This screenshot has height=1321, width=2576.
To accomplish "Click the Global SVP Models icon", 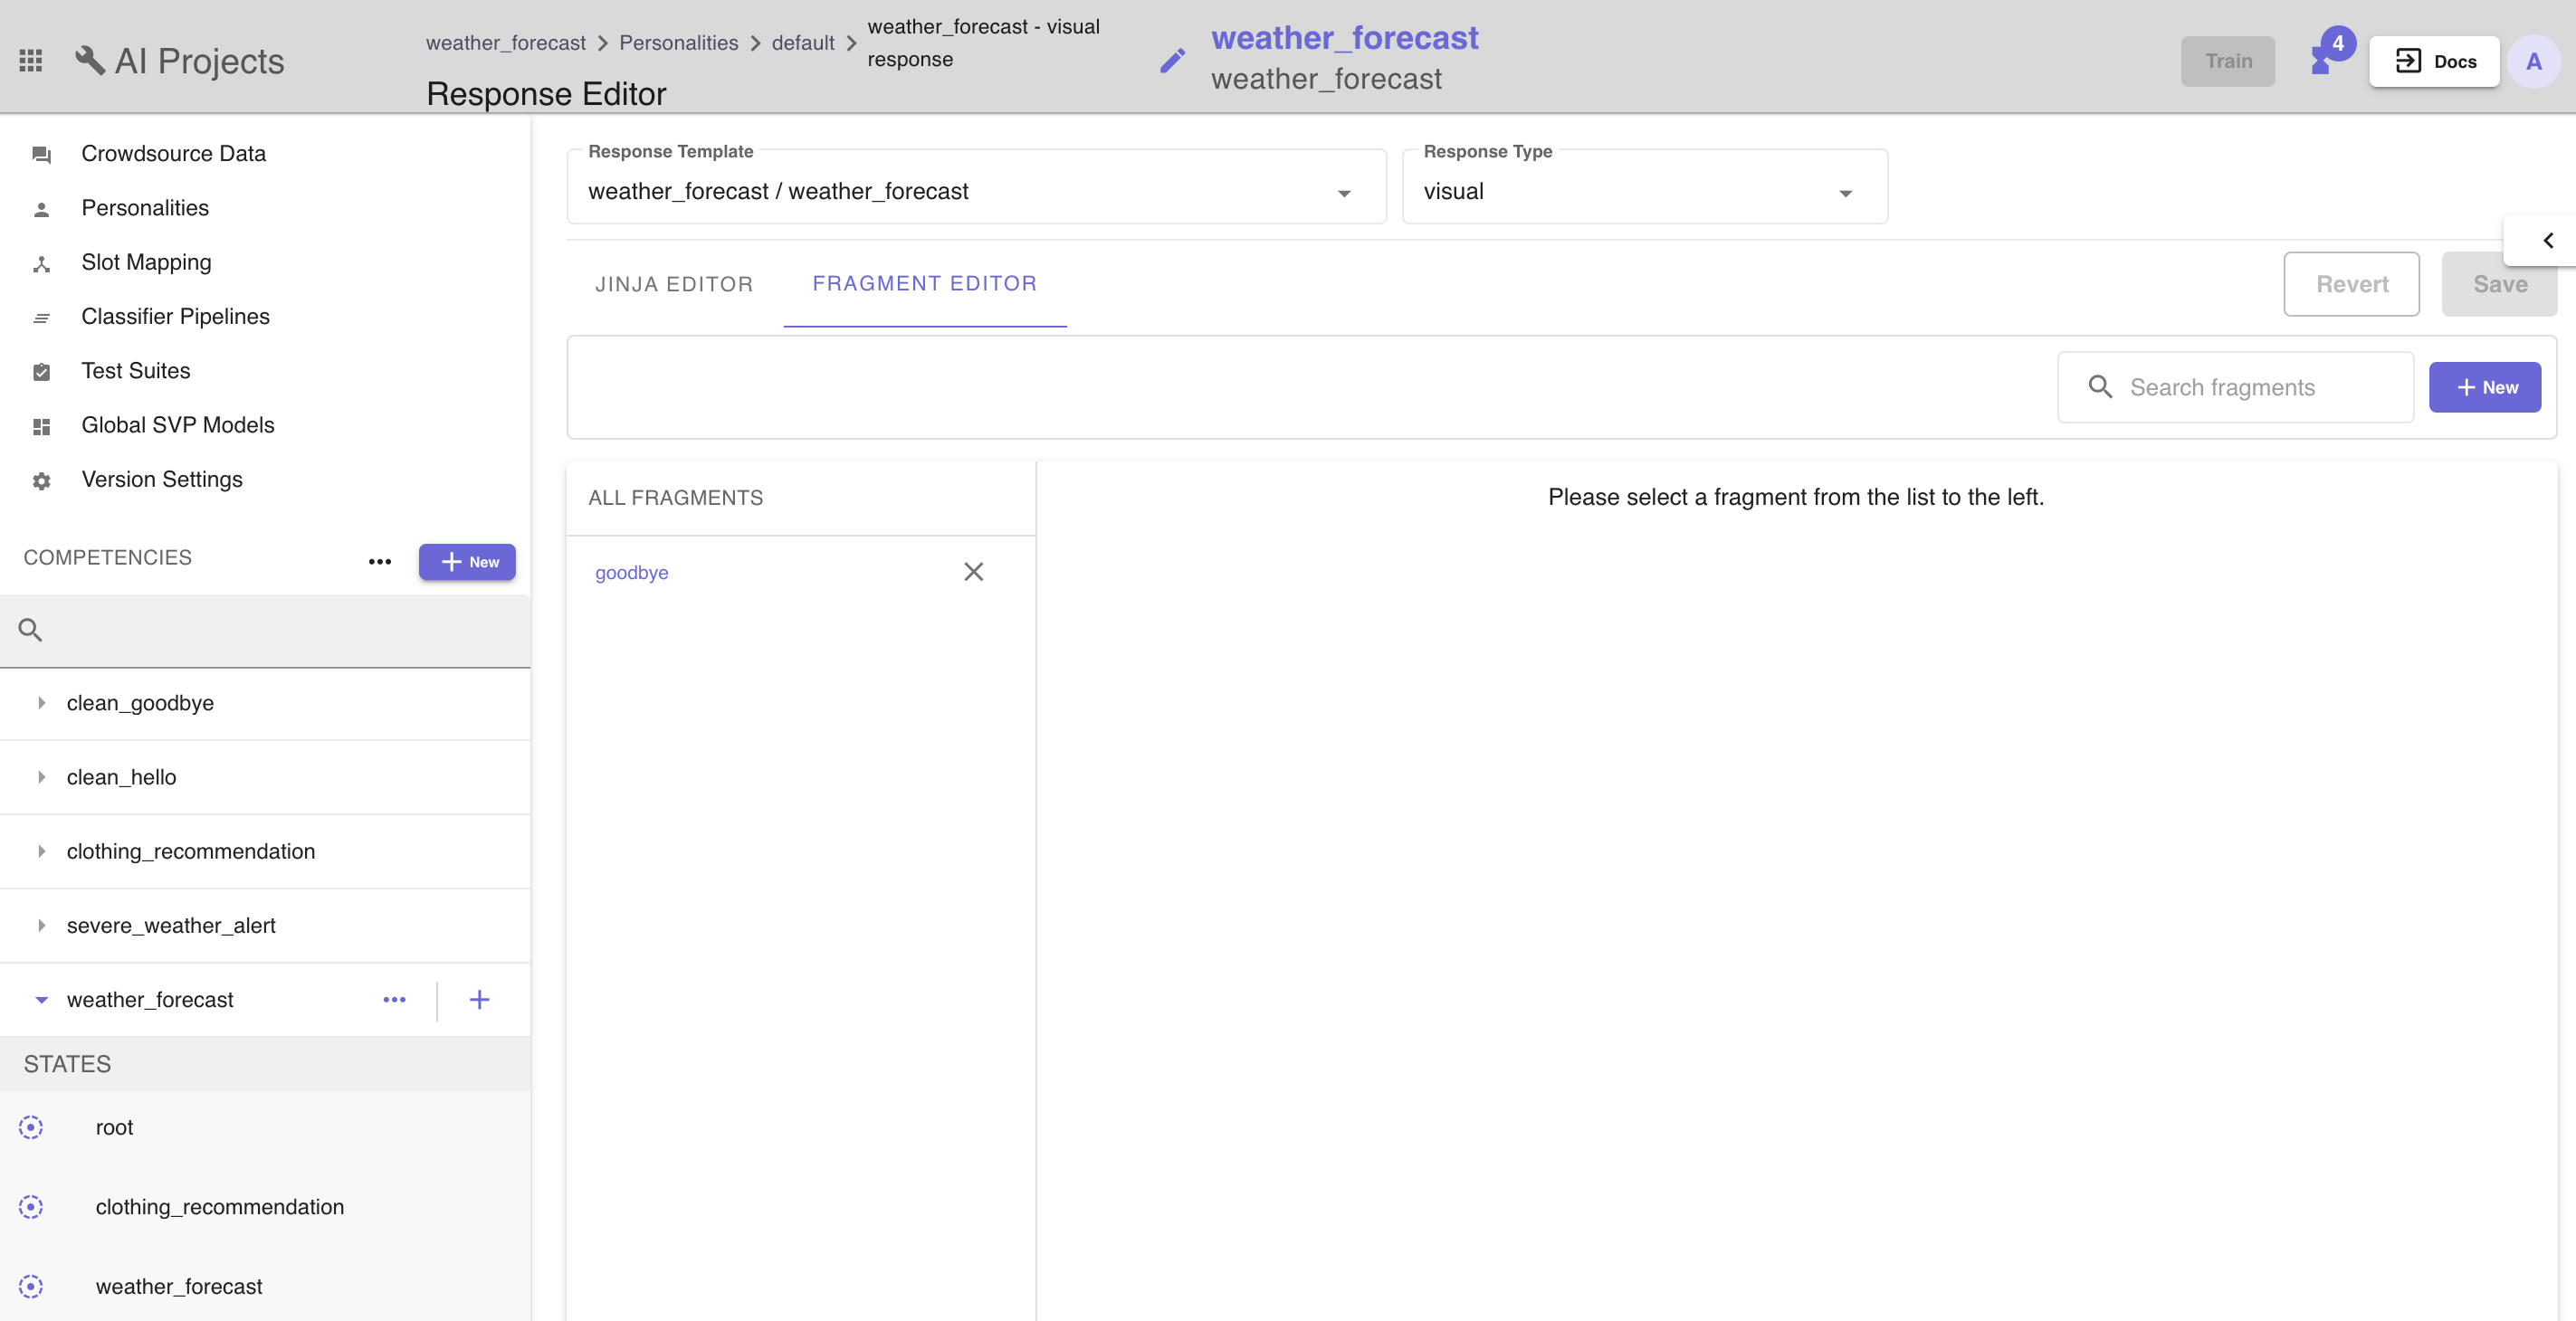I will click(41, 427).
